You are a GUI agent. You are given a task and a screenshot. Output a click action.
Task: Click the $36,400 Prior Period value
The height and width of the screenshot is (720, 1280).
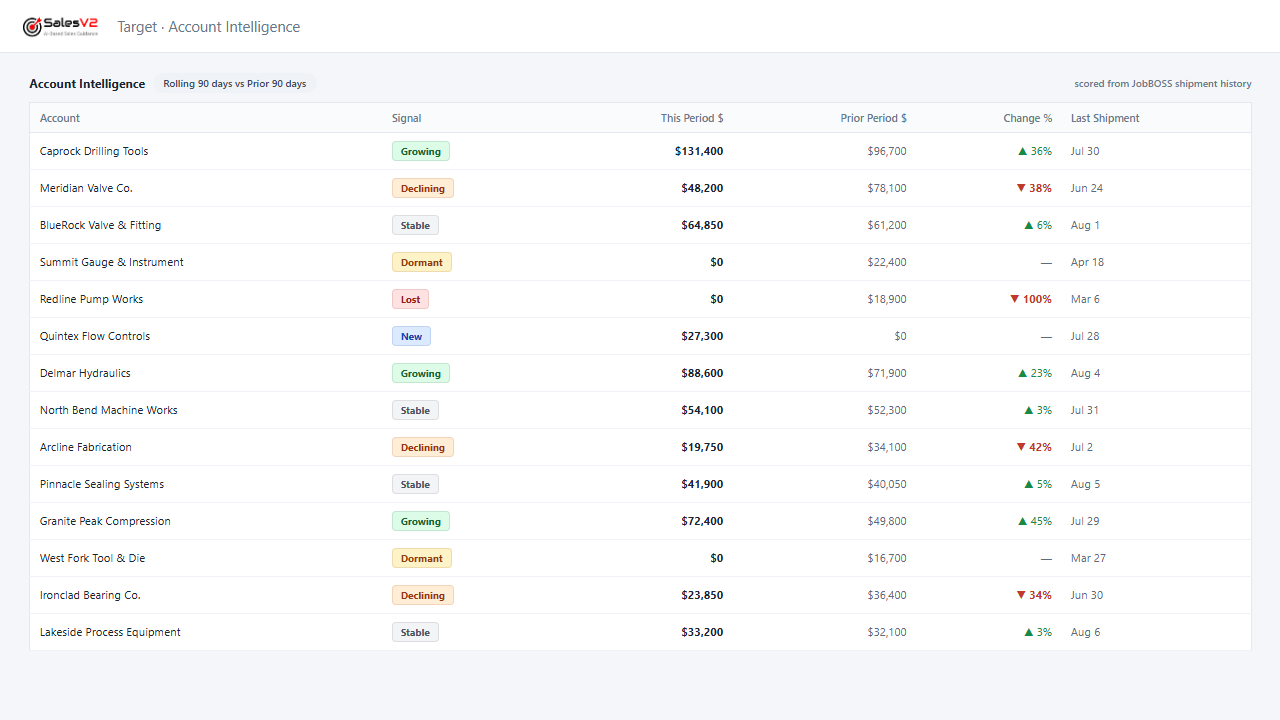(x=887, y=595)
